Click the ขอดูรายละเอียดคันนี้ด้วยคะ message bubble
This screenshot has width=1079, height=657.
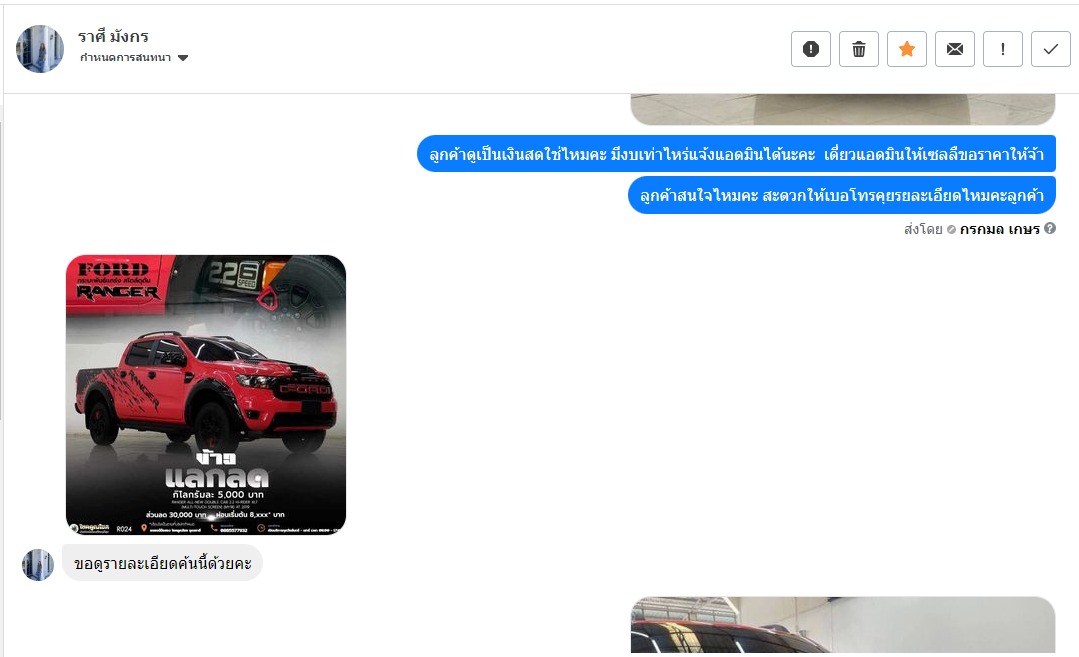[162, 563]
